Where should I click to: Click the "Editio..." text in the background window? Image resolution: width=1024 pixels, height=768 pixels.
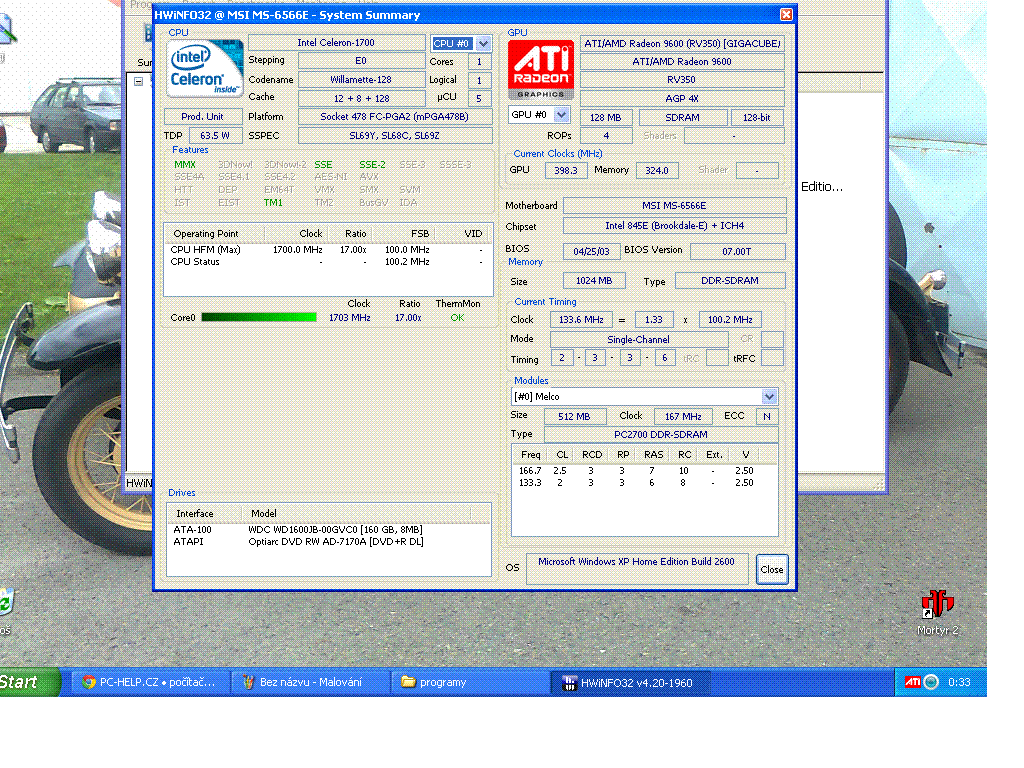tap(822, 187)
